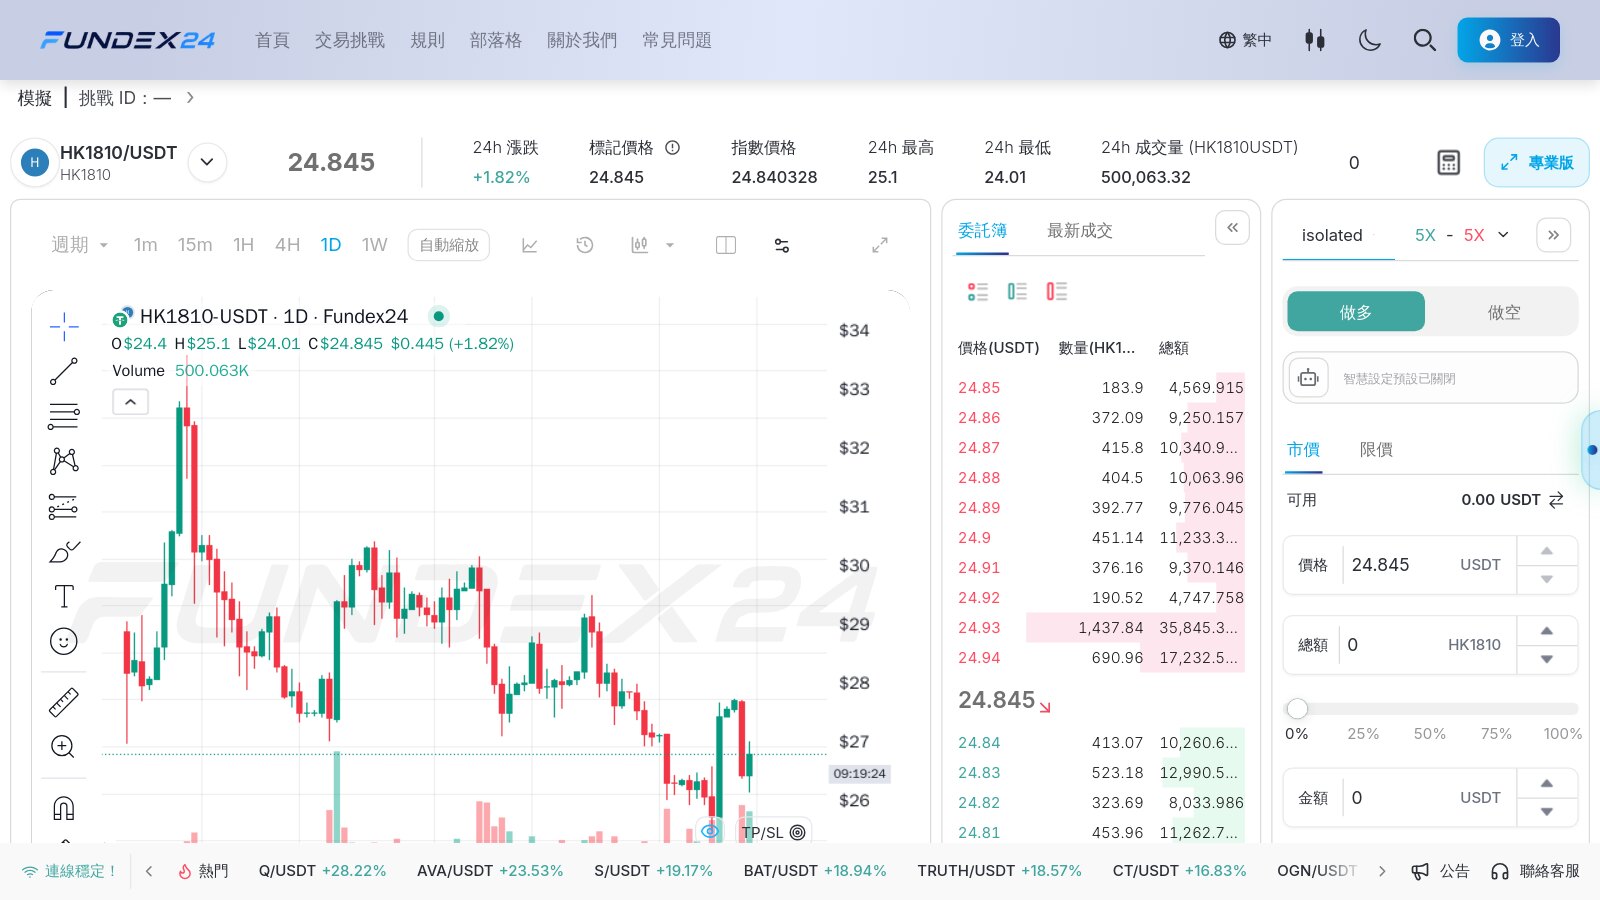Toggle chart layout split view
The height and width of the screenshot is (900, 1600).
pos(726,245)
